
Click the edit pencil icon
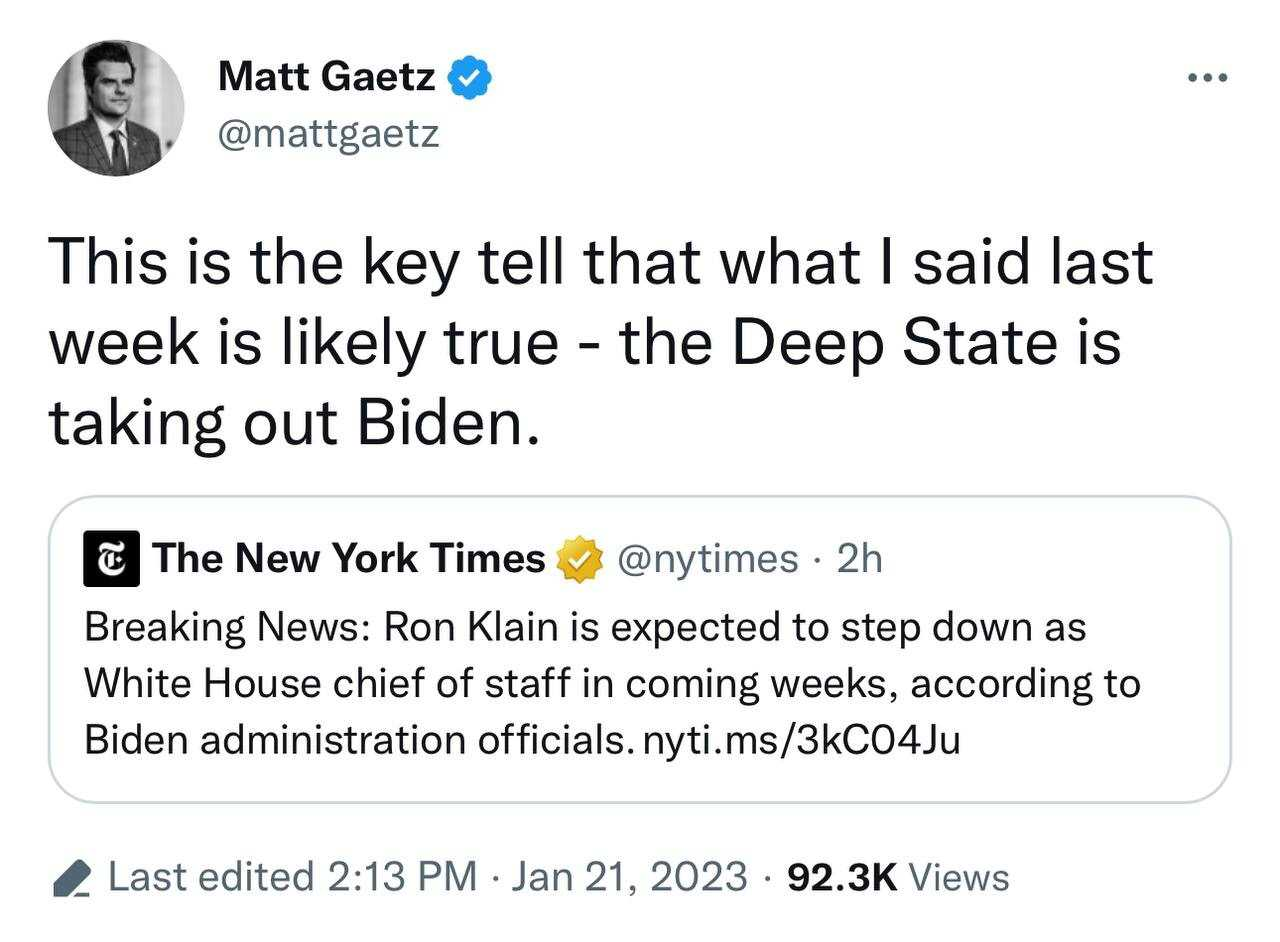coord(72,878)
